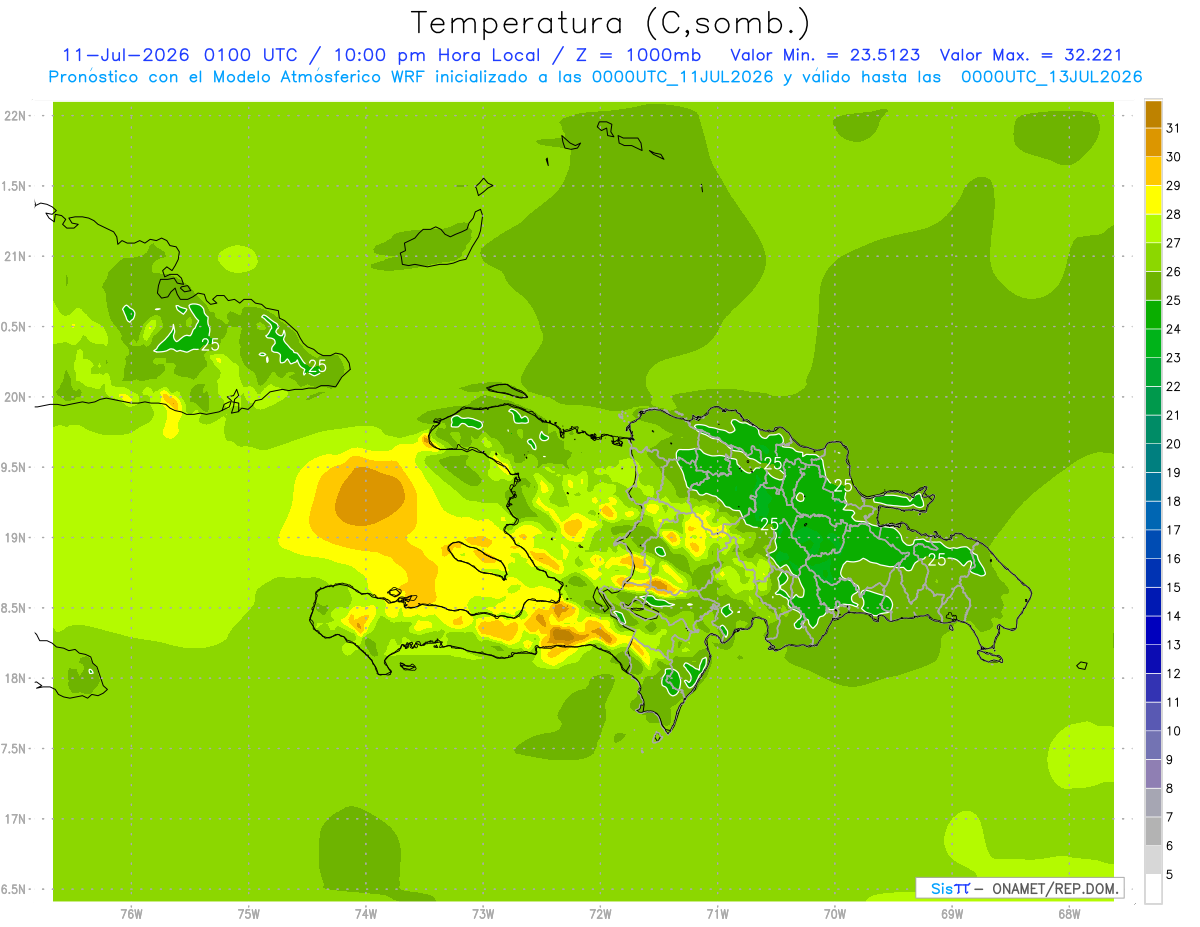This screenshot has width=1200, height=927.
Task: Pick legend swatch between labels 6 and 7
Action: (1153, 831)
